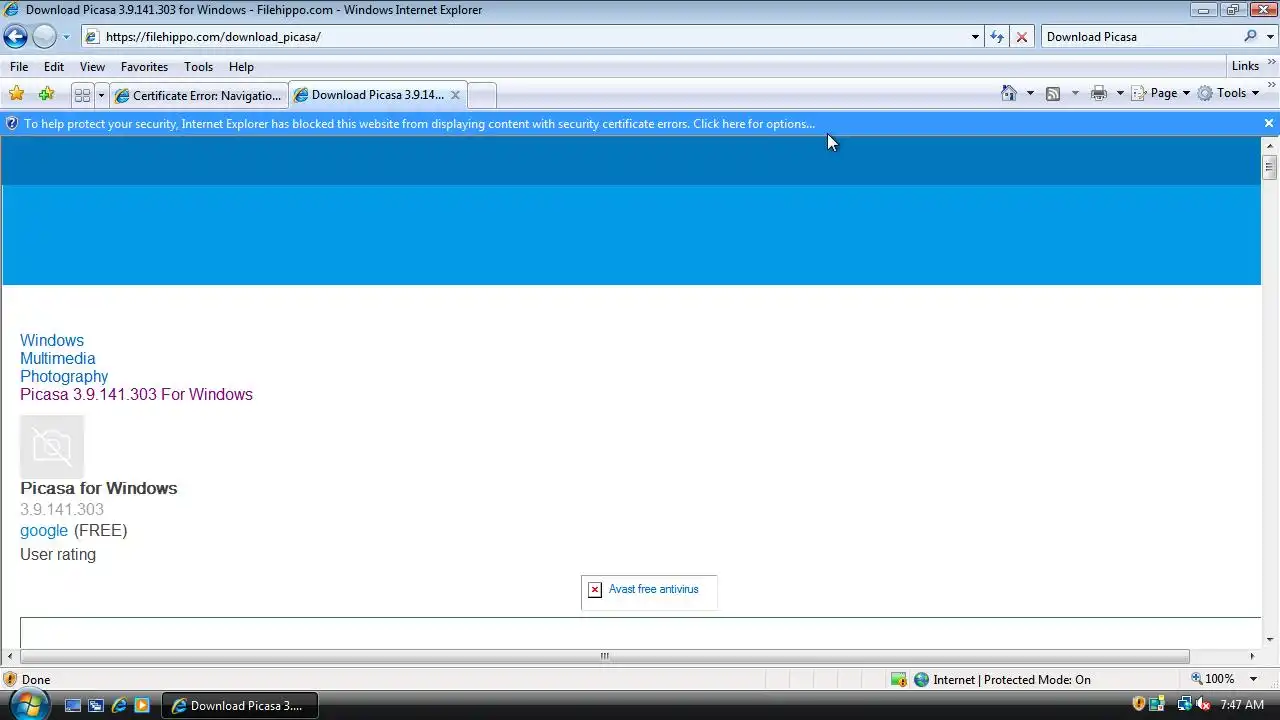Click the horizontal scrollbar left arrow
The width and height of the screenshot is (1280, 720).
pos(10,656)
